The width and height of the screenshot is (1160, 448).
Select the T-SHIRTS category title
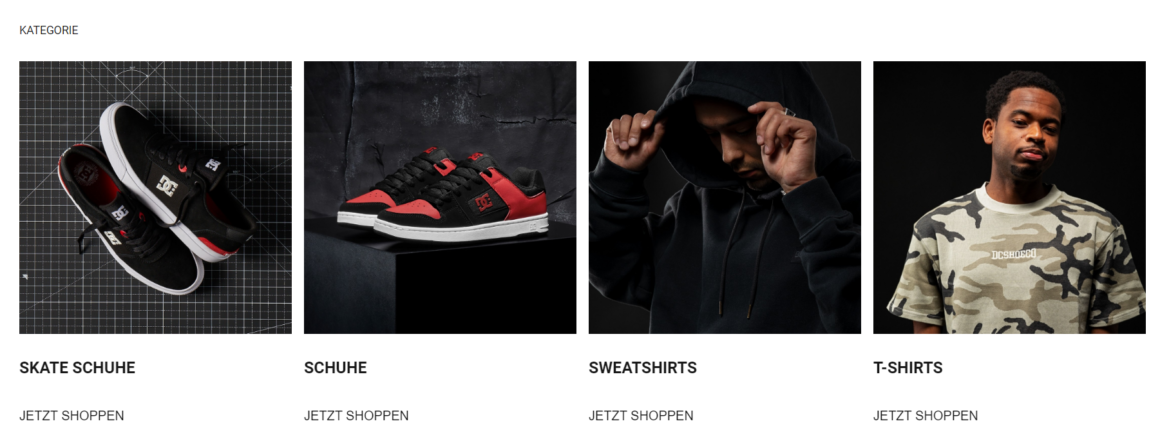pyautogui.click(x=908, y=367)
